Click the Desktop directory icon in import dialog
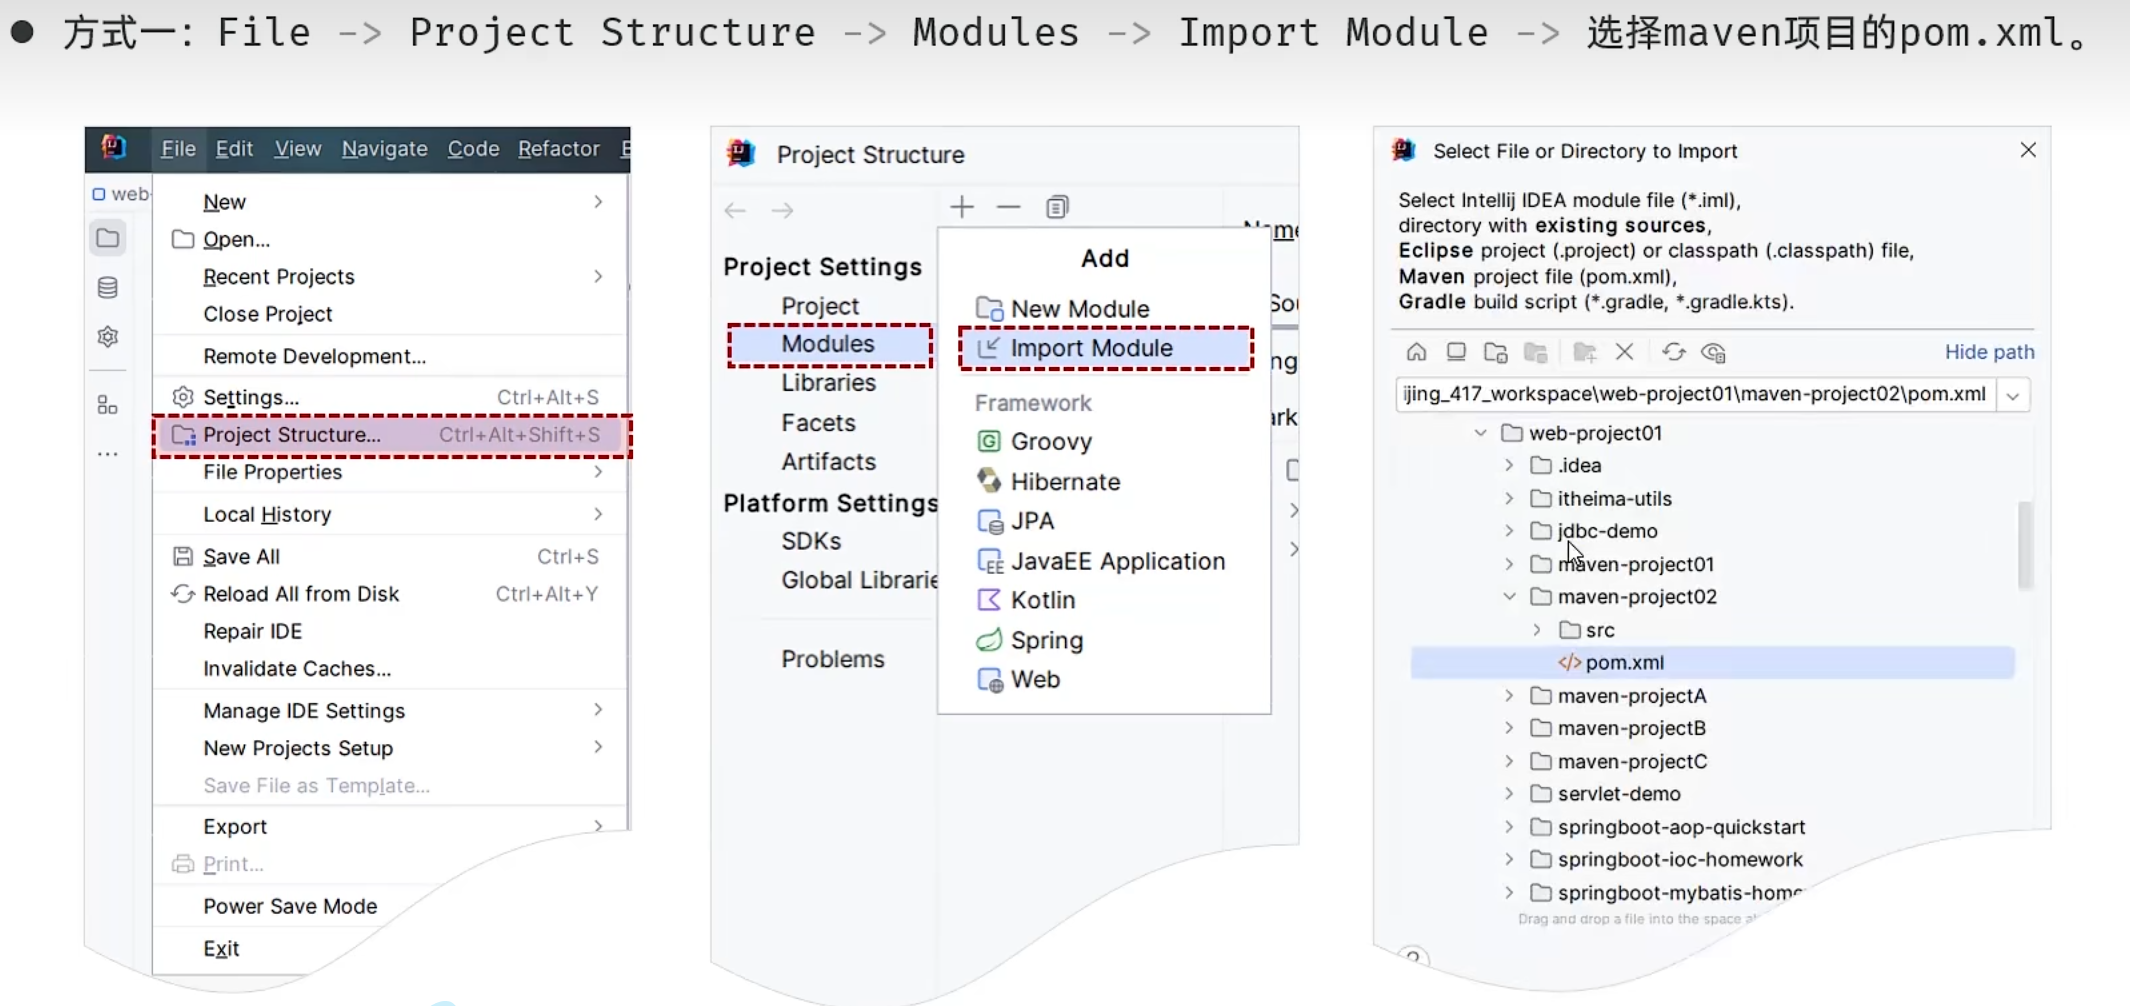 1456,352
